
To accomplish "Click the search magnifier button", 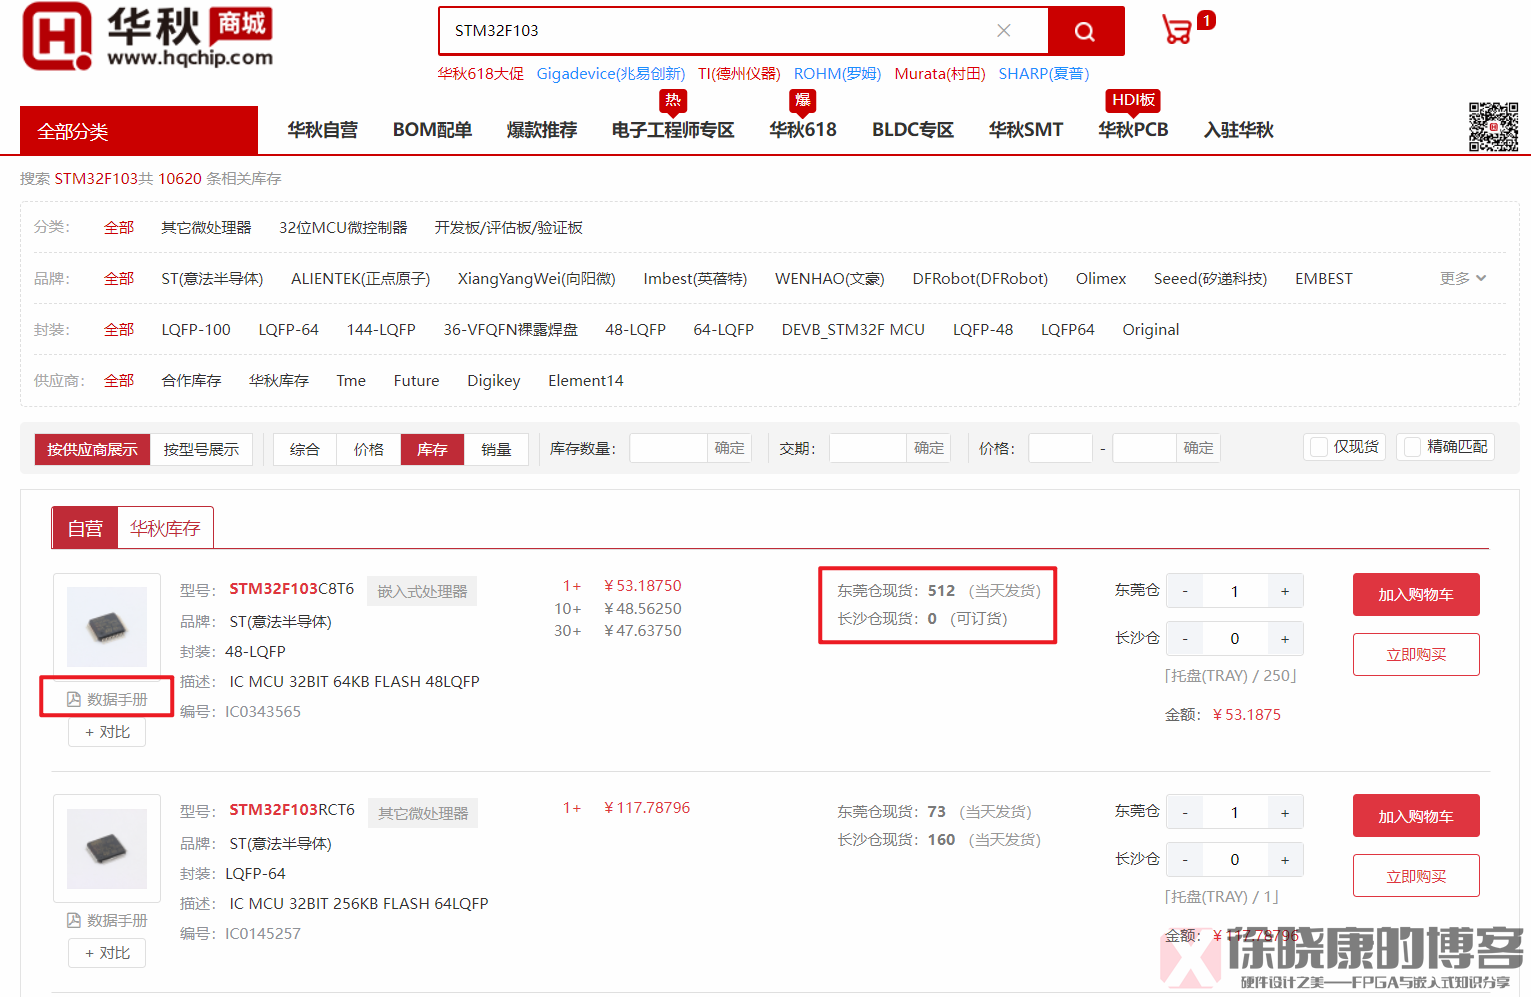I will 1085,31.
